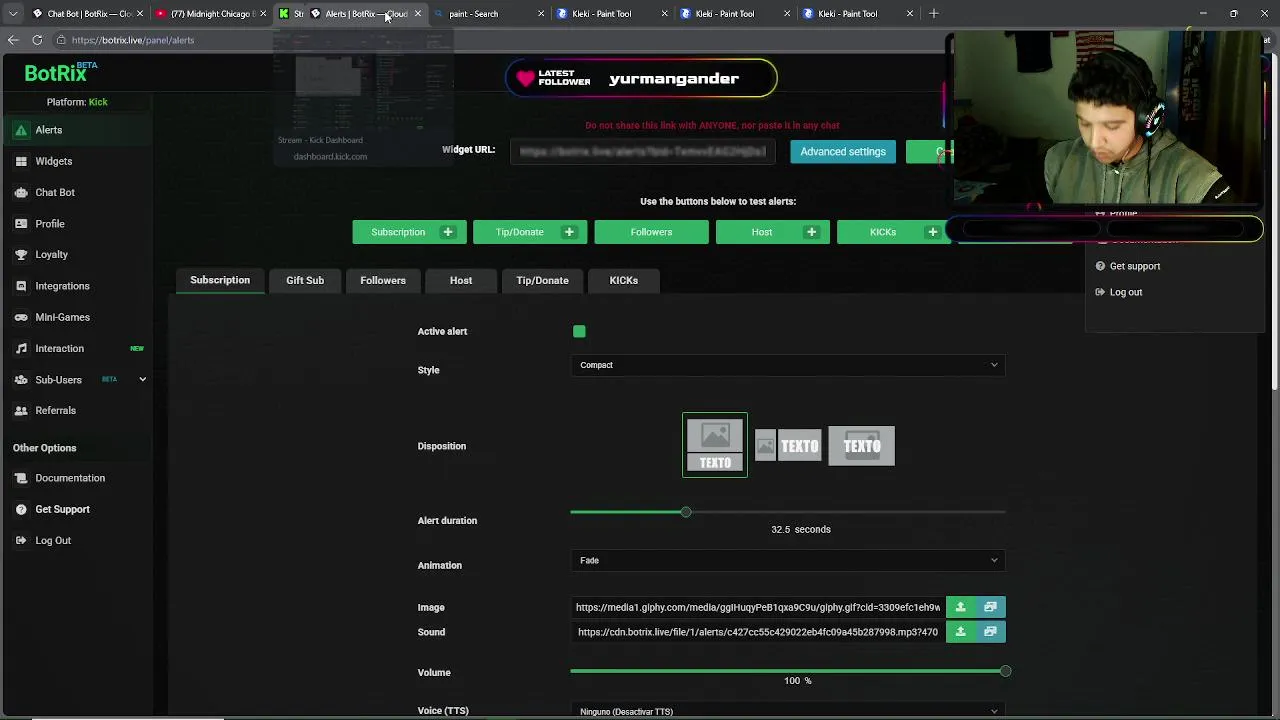
Task: Click the plus on Host test button
Action: (811, 232)
